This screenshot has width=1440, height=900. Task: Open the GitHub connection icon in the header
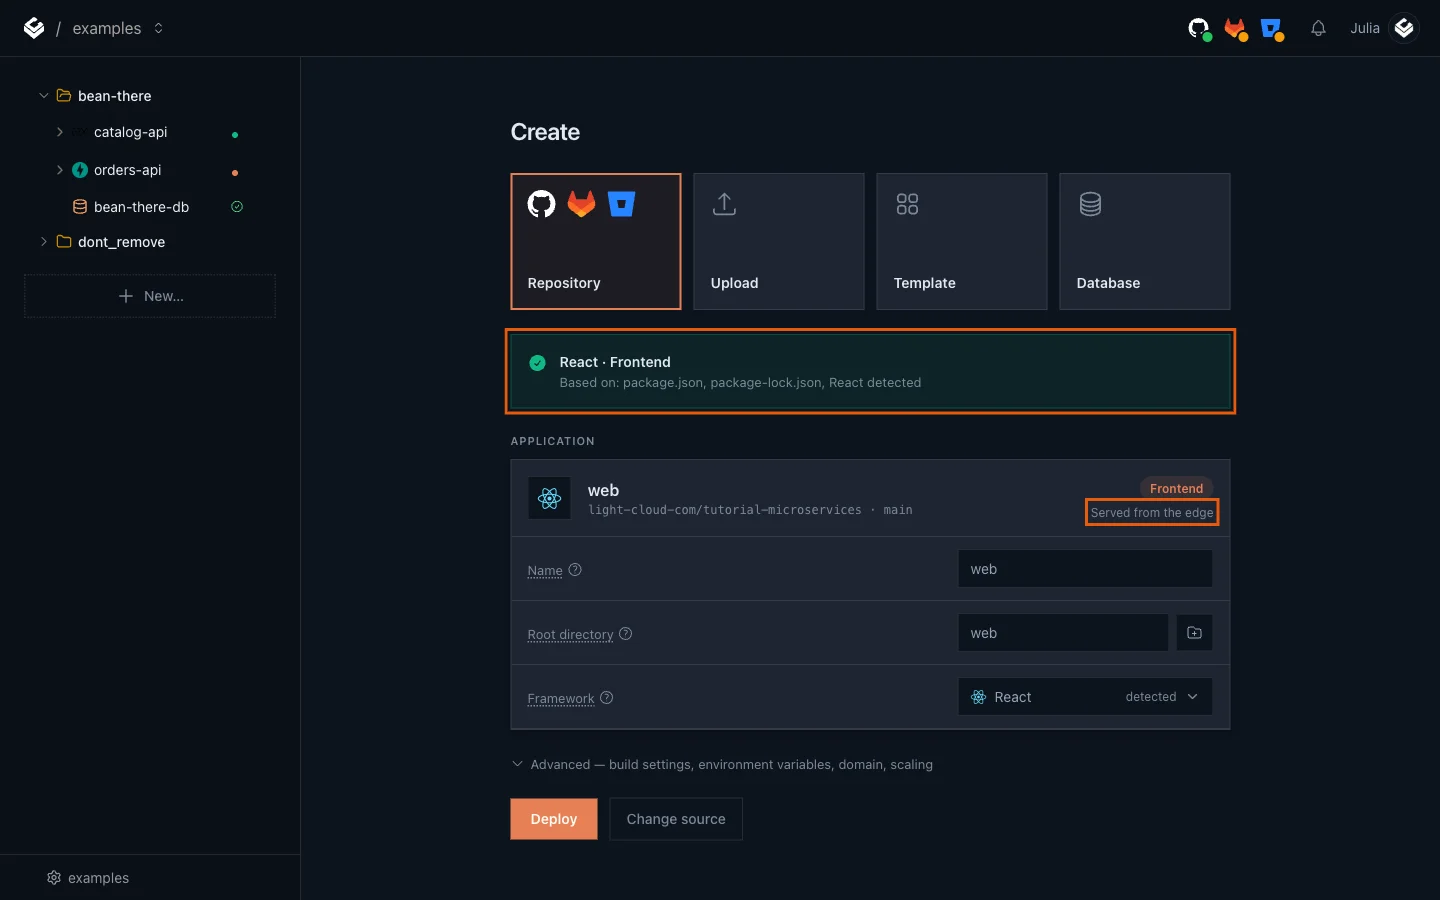point(1199,29)
